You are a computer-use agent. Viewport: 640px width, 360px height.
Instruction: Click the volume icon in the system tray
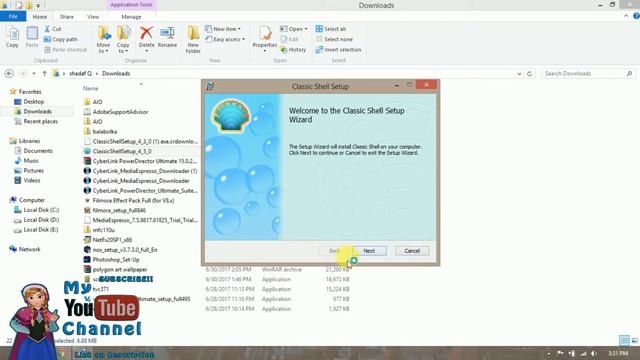click(594, 353)
